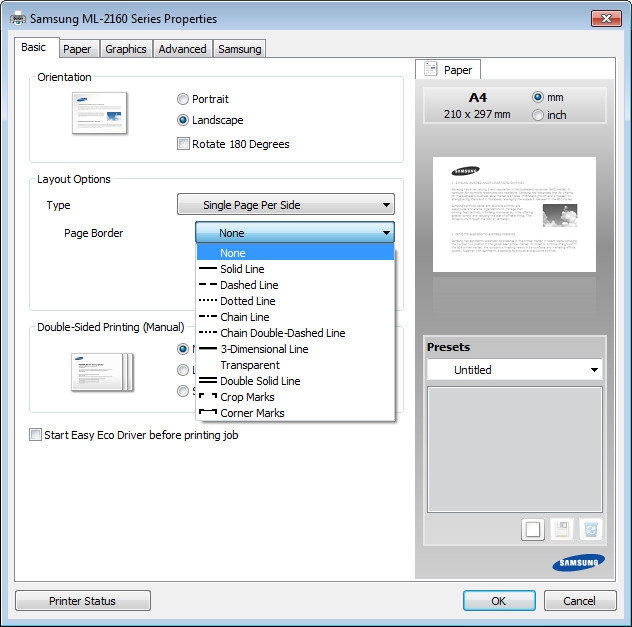Image resolution: width=632 pixels, height=627 pixels.
Task: Switch to the Advanced tab
Action: click(x=182, y=49)
